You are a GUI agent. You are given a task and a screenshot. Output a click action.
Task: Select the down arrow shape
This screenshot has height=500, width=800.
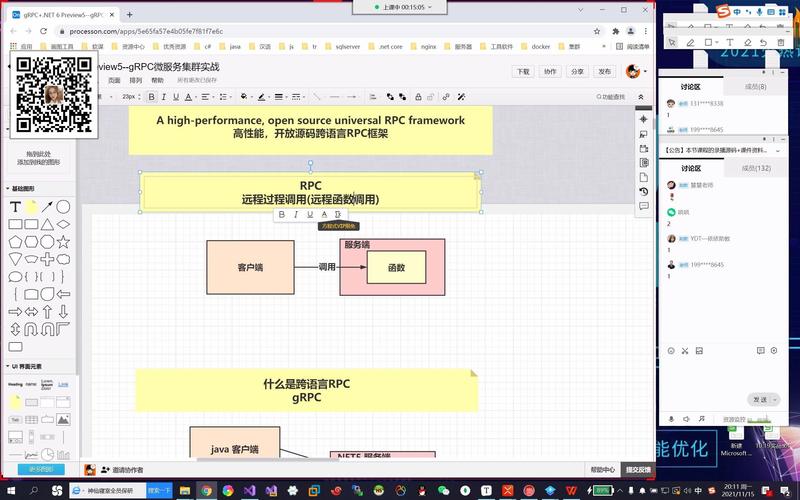tap(63, 311)
